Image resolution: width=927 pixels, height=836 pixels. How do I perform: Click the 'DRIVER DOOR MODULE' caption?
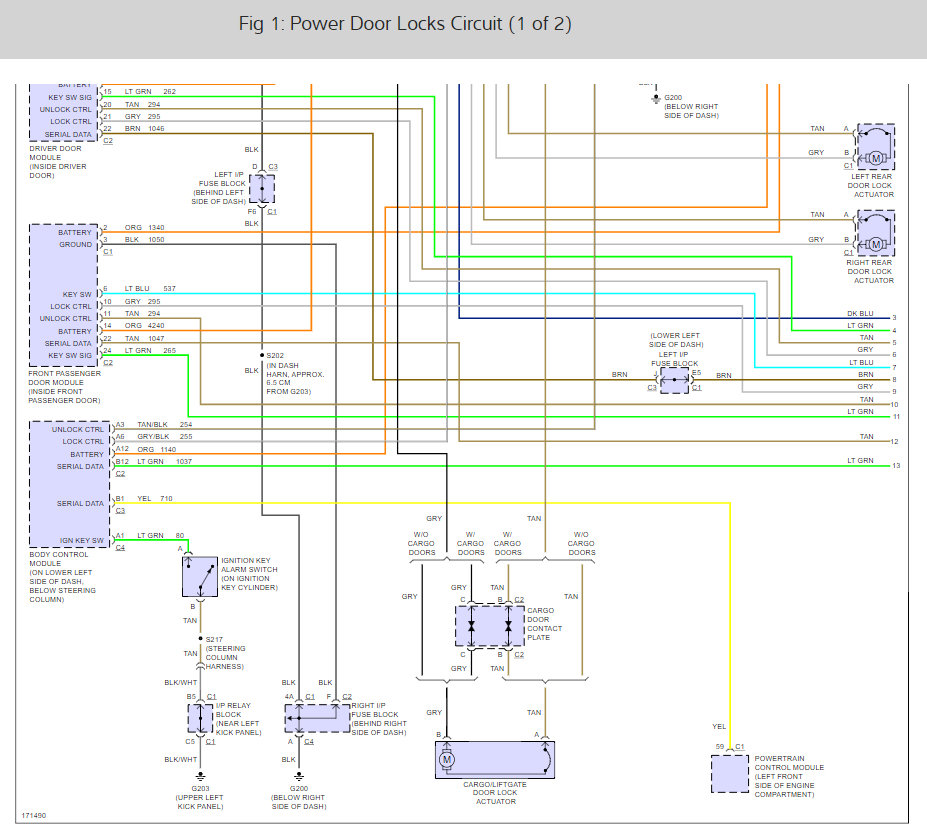[x=58, y=162]
